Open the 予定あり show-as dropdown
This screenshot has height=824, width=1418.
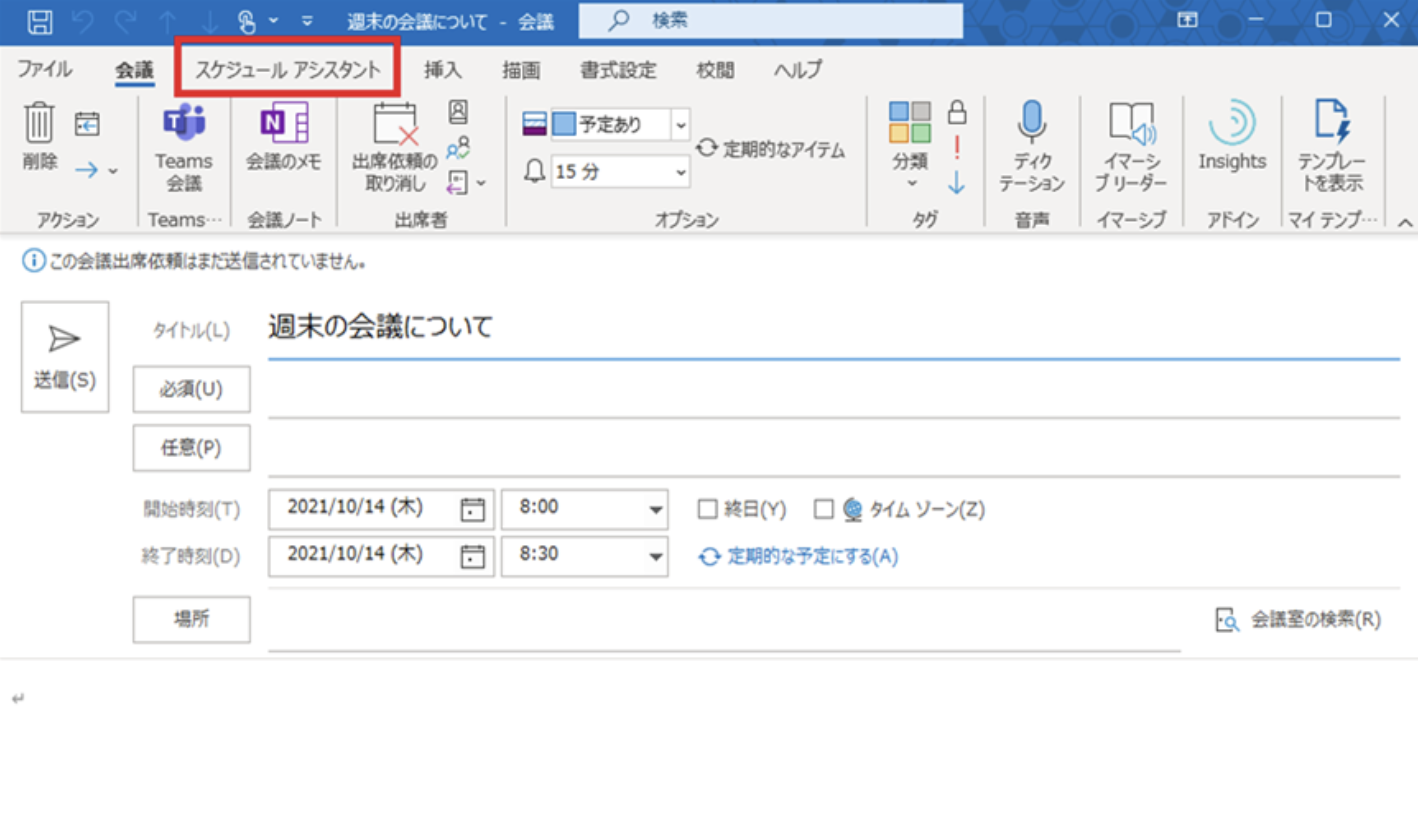pos(681,125)
